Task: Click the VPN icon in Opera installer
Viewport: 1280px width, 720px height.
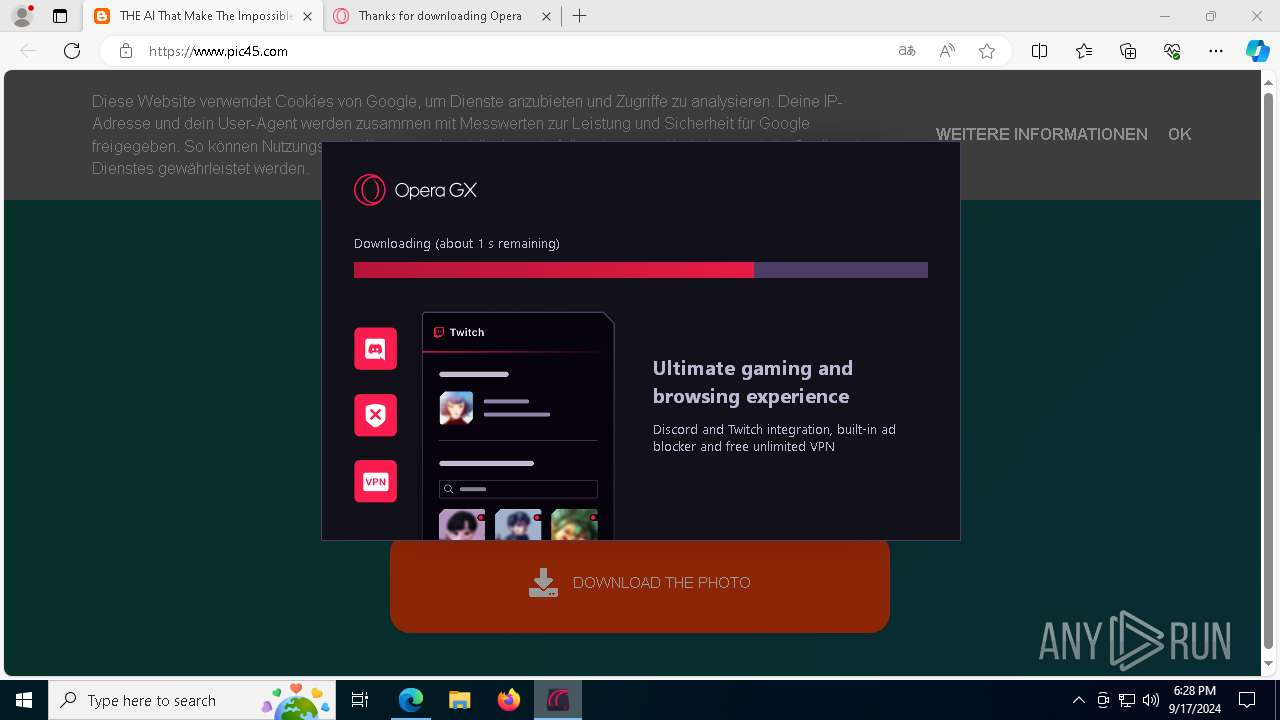Action: [x=375, y=481]
